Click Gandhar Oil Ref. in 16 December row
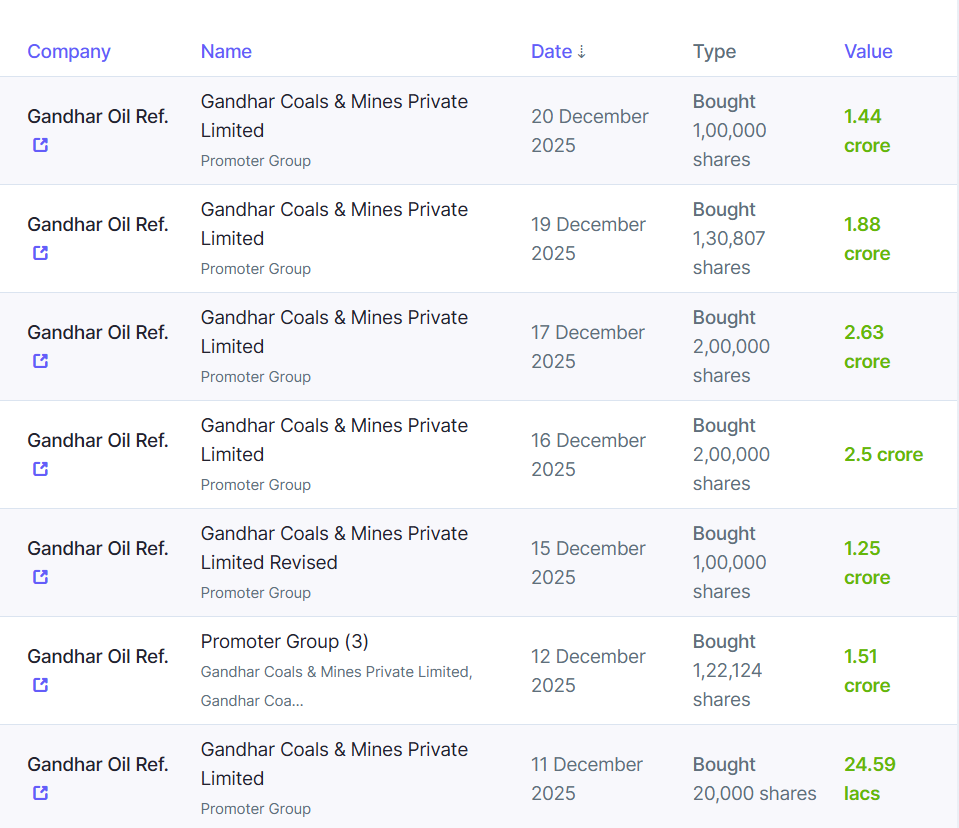 (98, 440)
